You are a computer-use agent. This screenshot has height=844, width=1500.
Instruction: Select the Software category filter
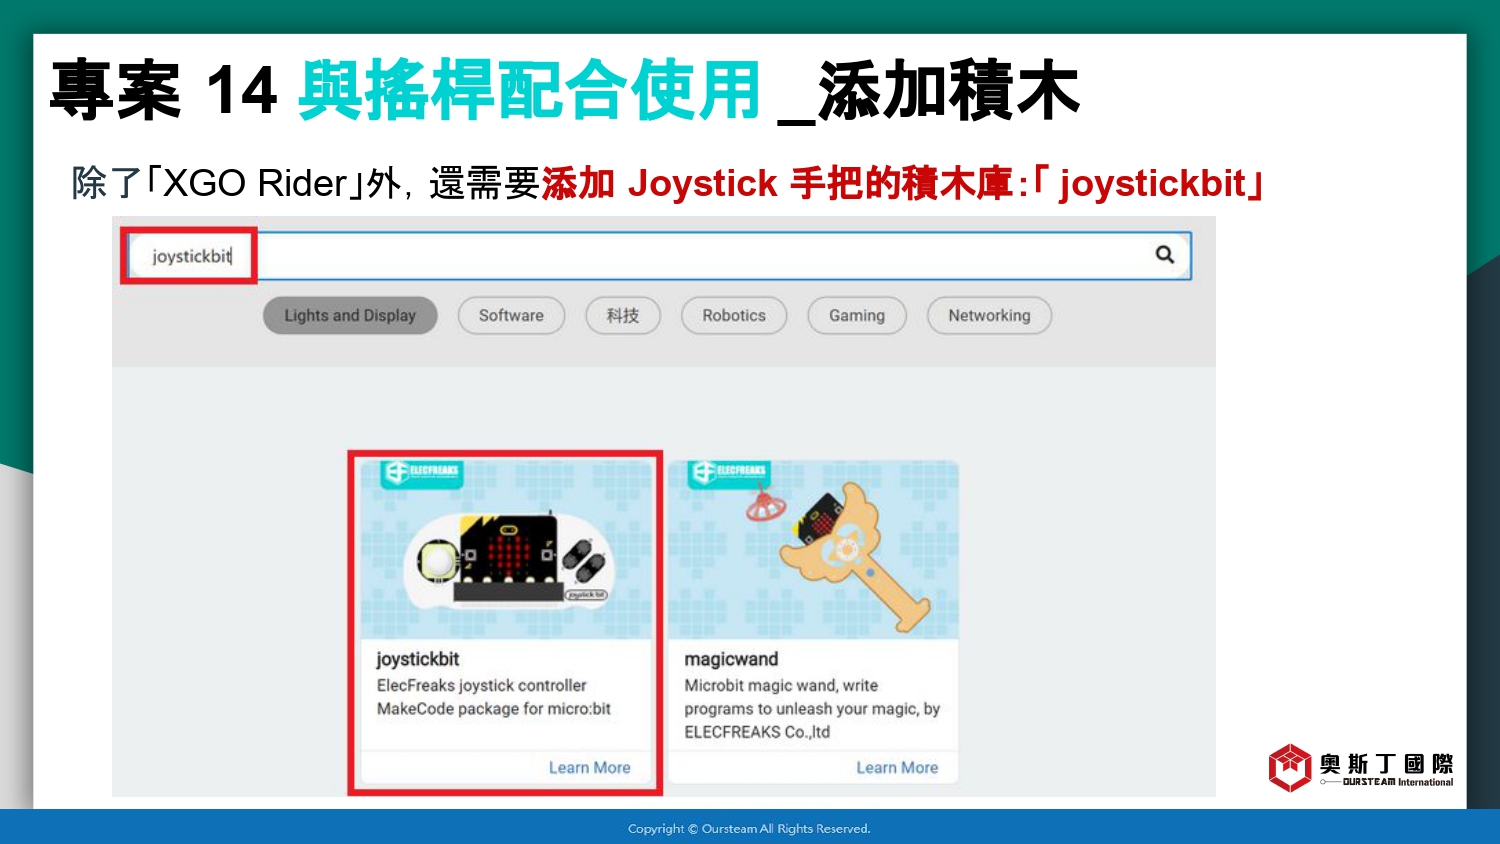click(511, 315)
